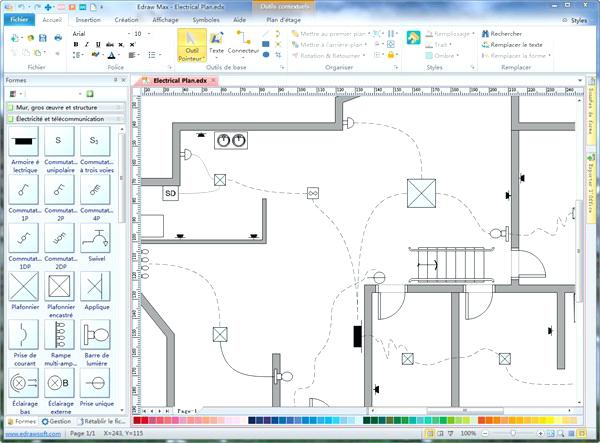The height and width of the screenshot is (443, 600).
Task: Click the Page-1 sheet tab
Action: [187, 411]
